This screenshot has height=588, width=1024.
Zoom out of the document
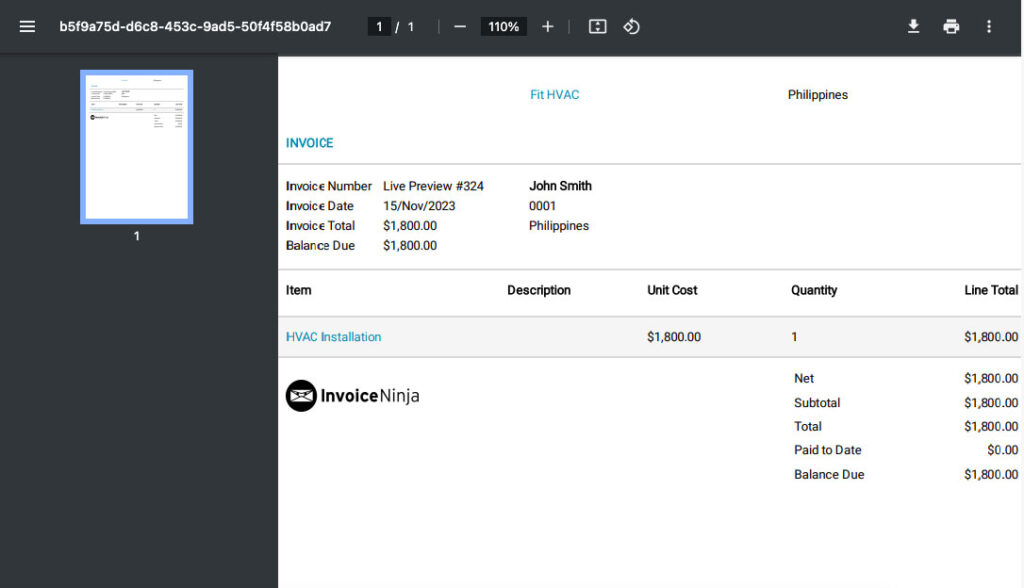point(459,26)
